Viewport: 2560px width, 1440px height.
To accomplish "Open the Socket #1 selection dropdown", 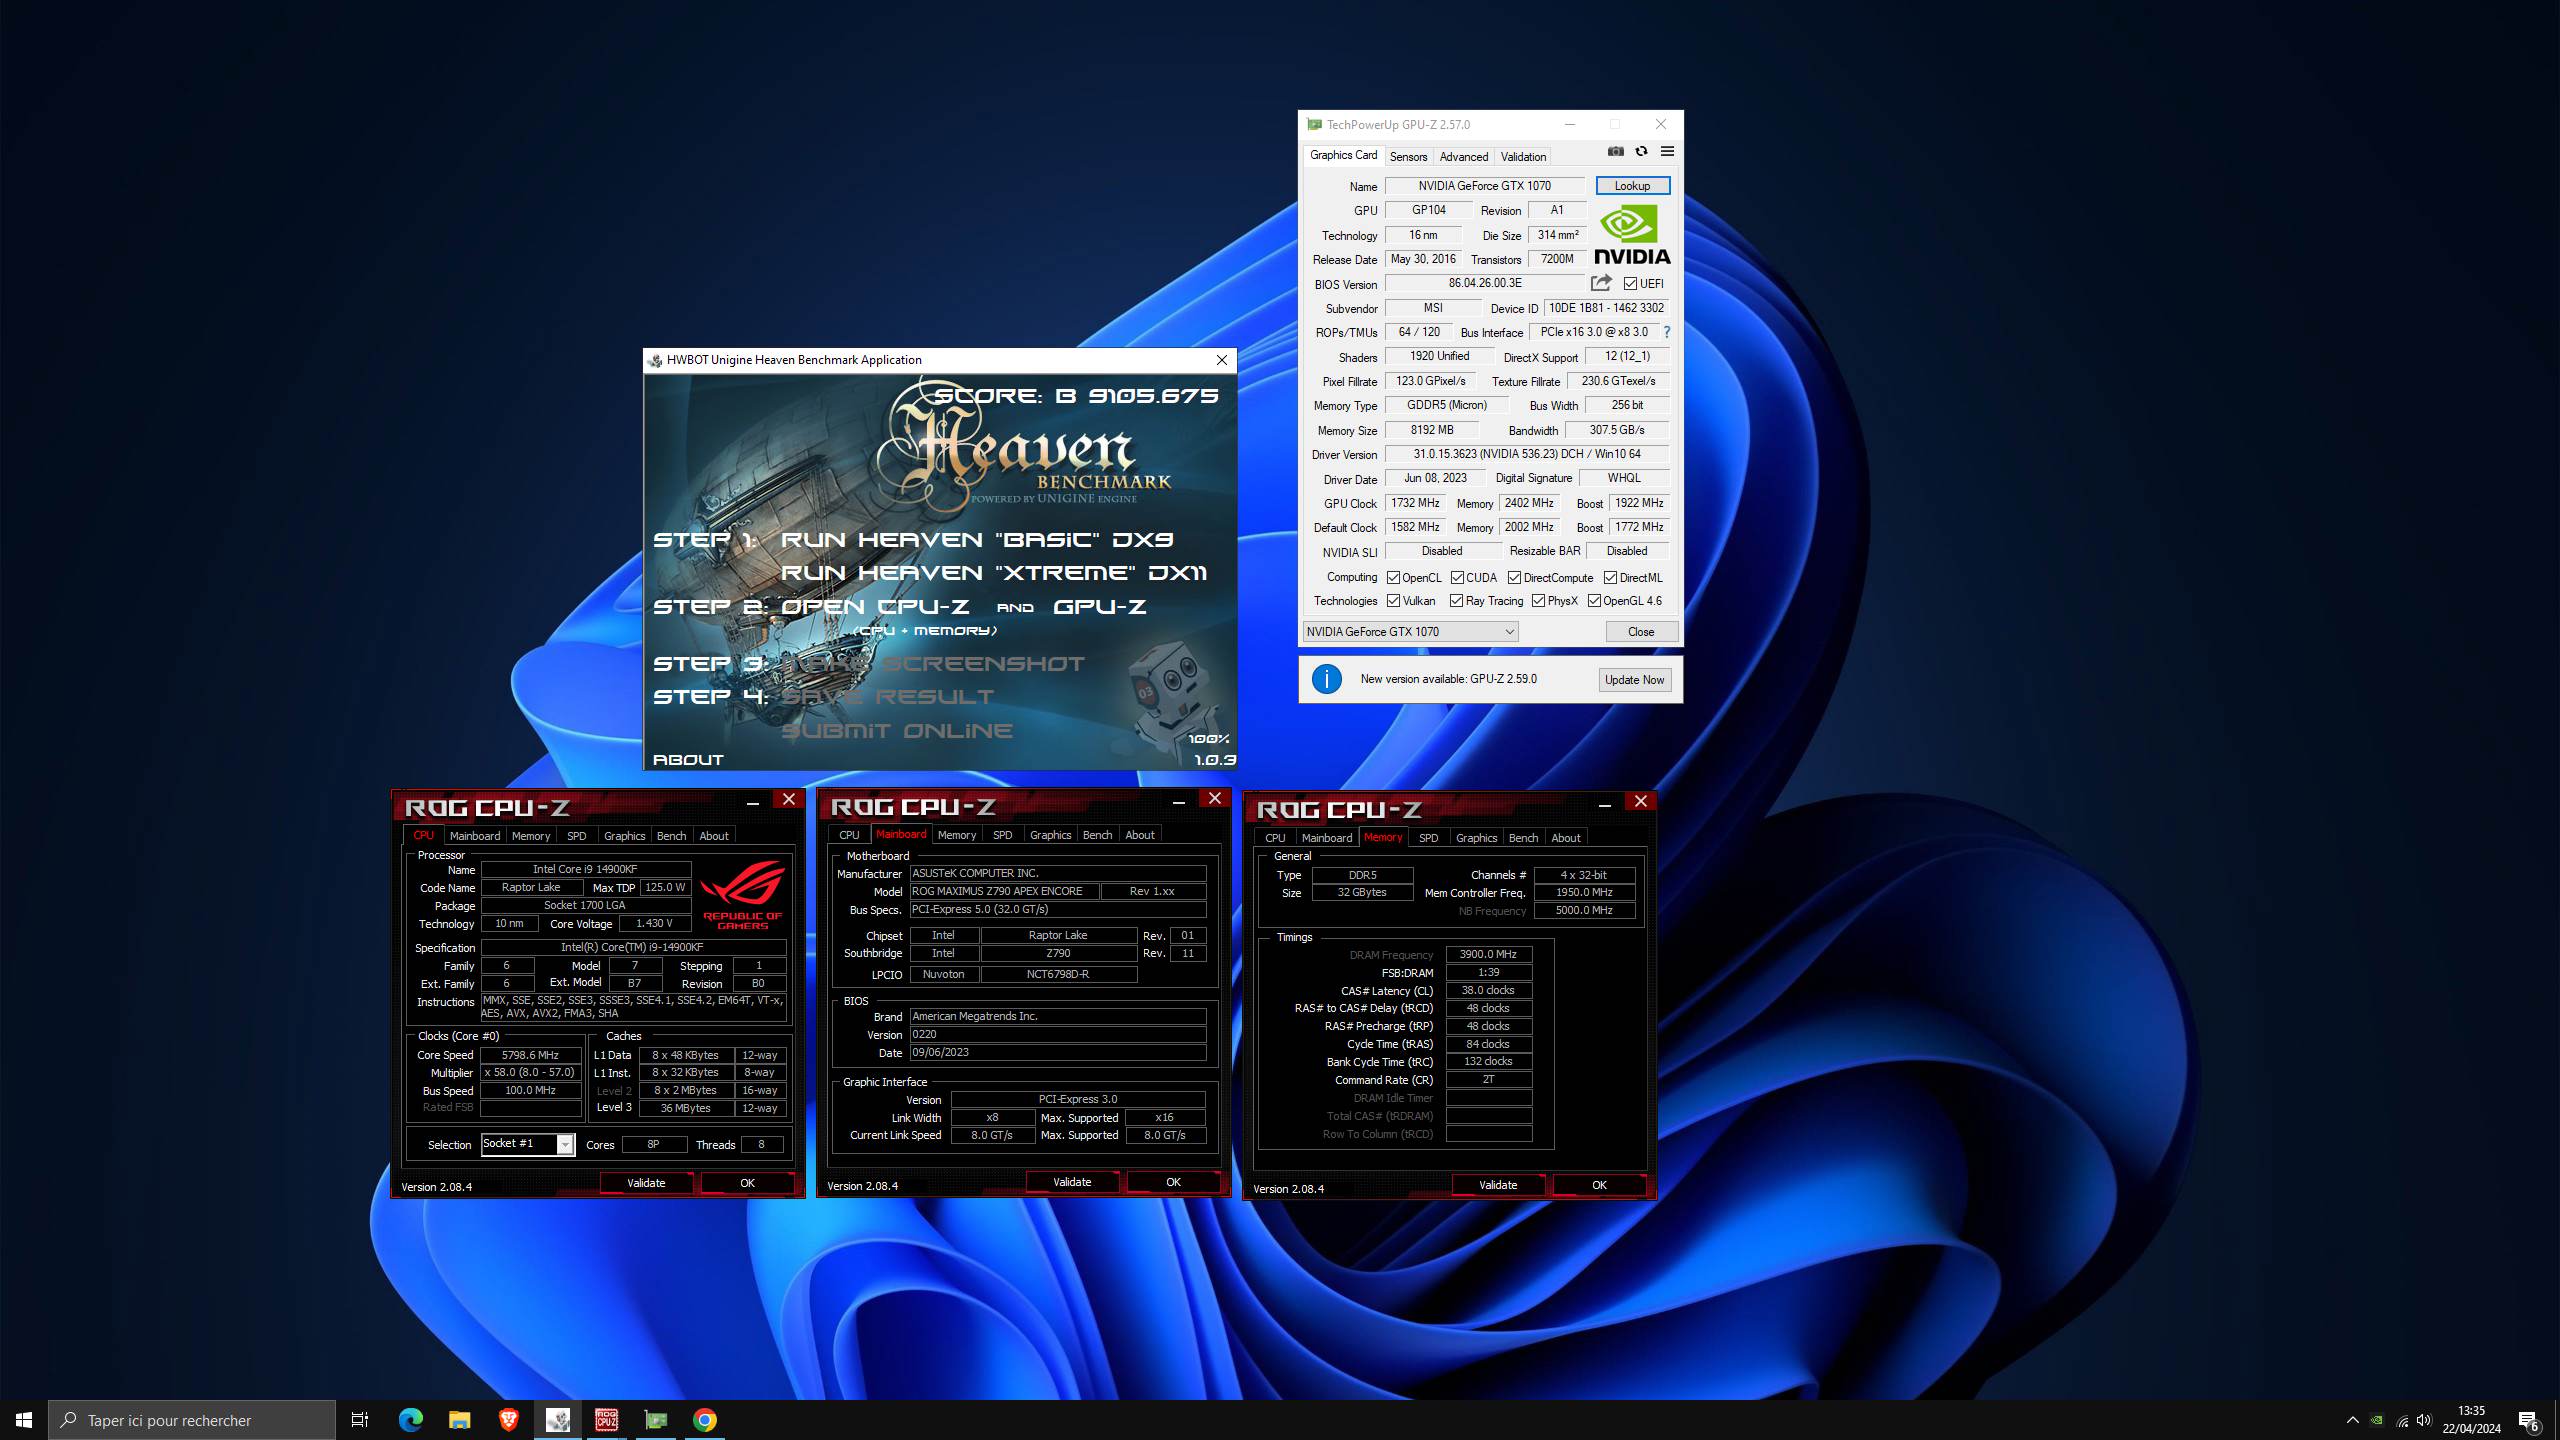I will tap(528, 1144).
